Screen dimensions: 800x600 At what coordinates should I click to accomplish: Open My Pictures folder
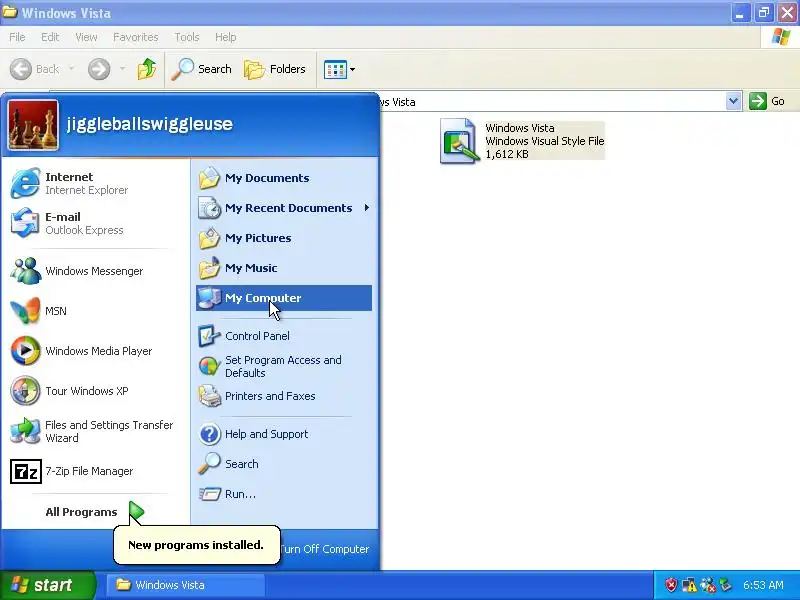click(x=284, y=238)
